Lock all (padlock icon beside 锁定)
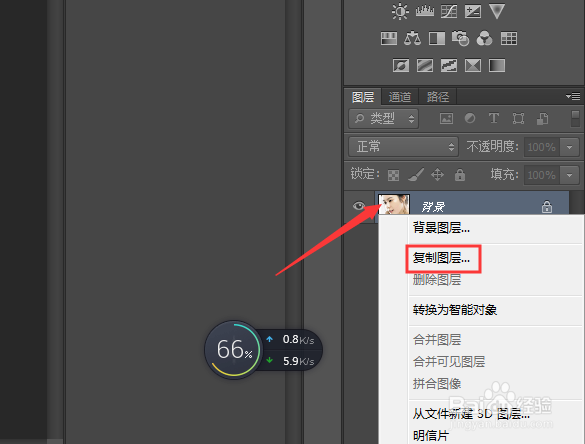Image resolution: width=585 pixels, height=444 pixels. click(x=460, y=175)
